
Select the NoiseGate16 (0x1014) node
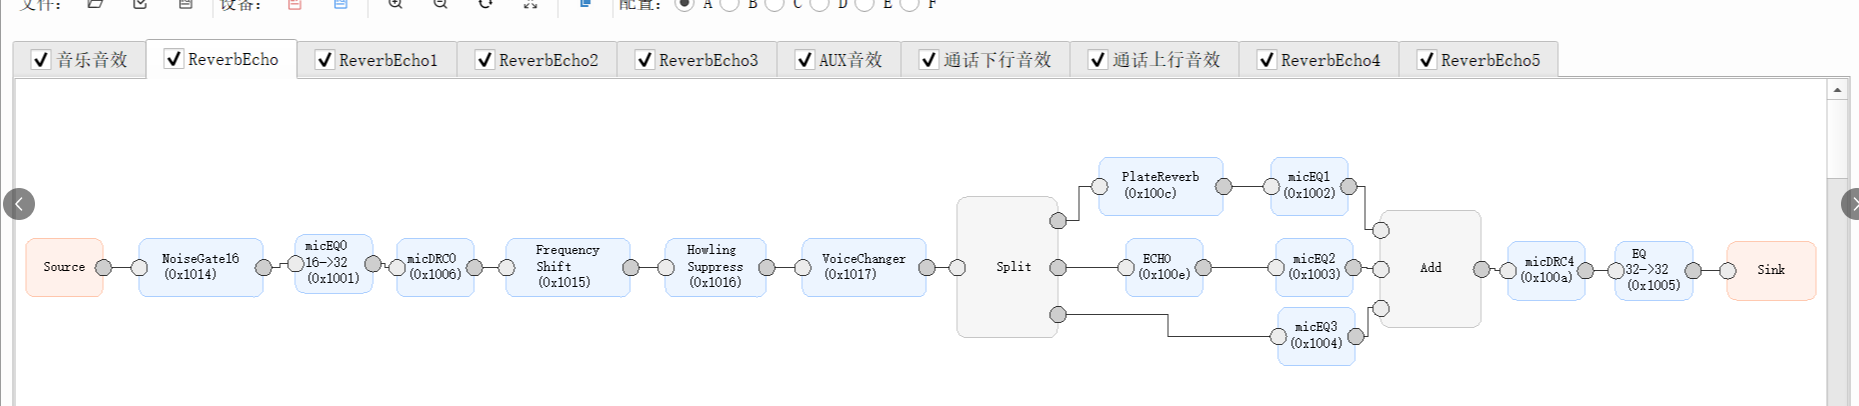coord(201,267)
